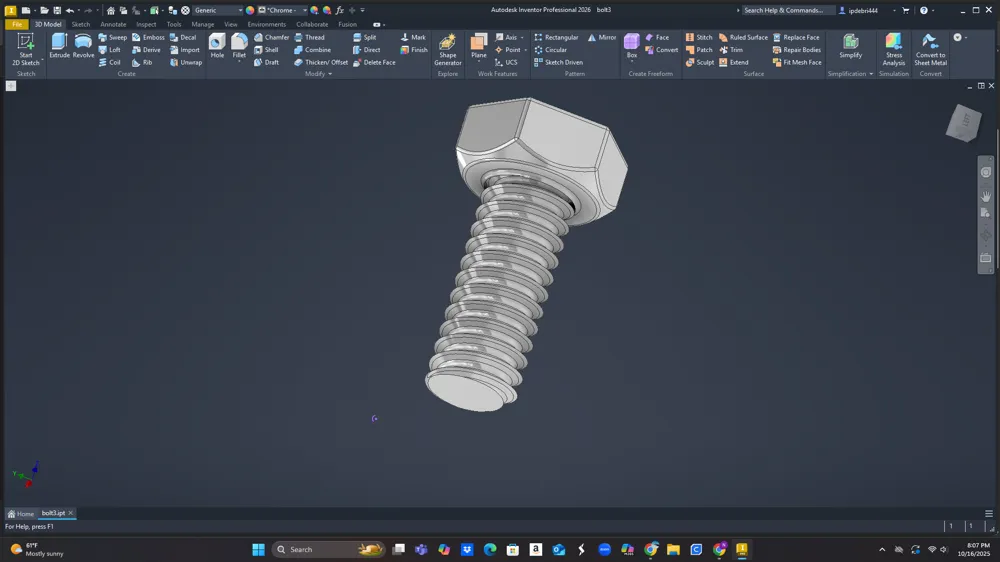Open the Point dropdown arrow
The image size is (1000, 562).
pos(525,50)
